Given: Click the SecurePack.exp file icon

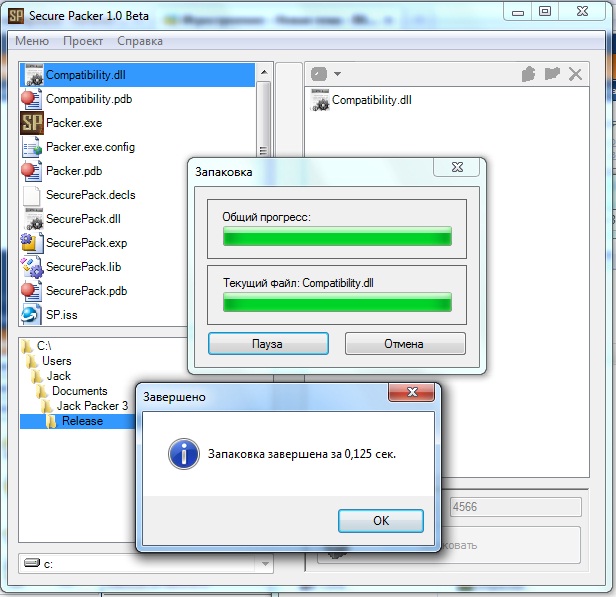Looking at the screenshot, I should (31, 243).
